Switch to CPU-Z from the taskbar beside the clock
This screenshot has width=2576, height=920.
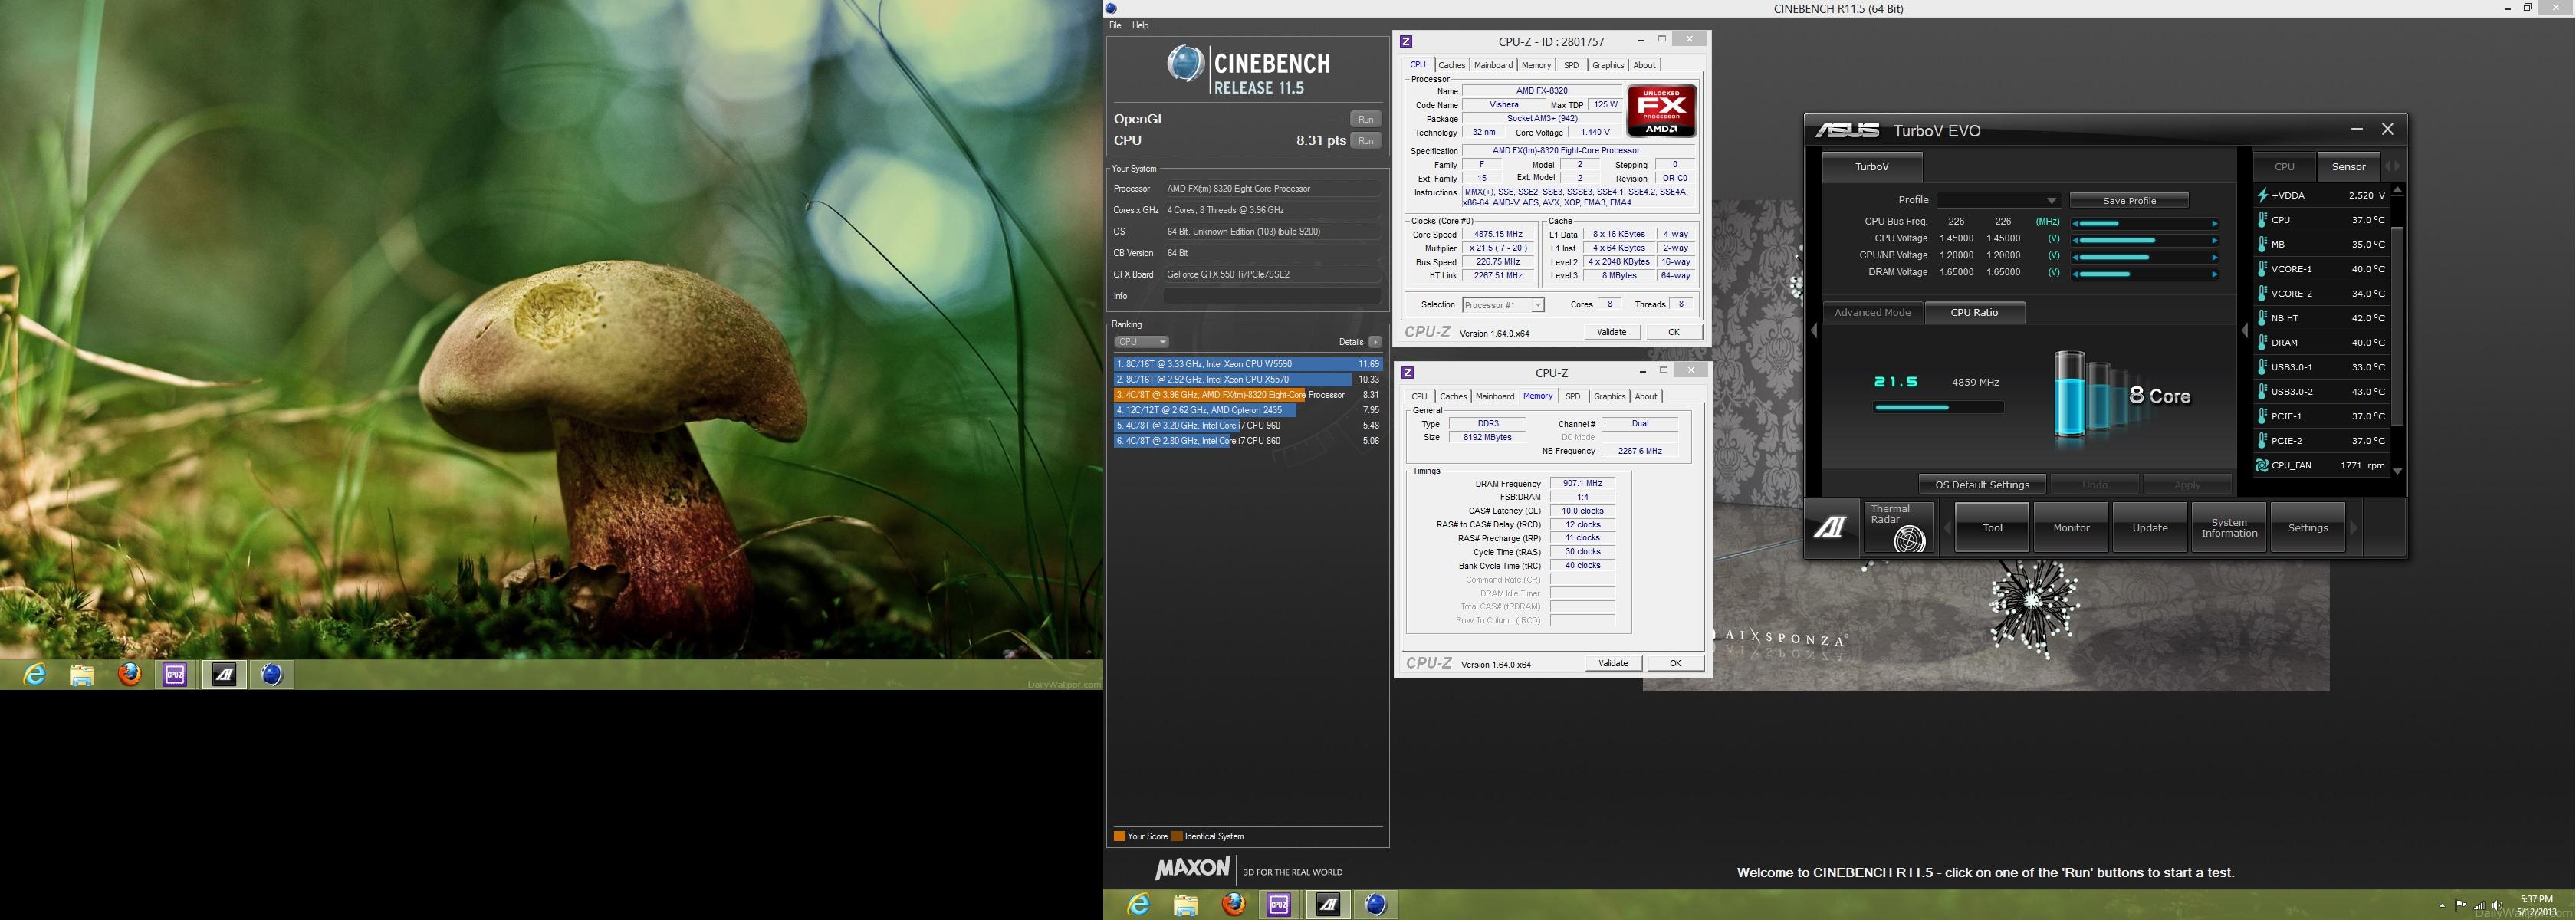tap(1279, 905)
